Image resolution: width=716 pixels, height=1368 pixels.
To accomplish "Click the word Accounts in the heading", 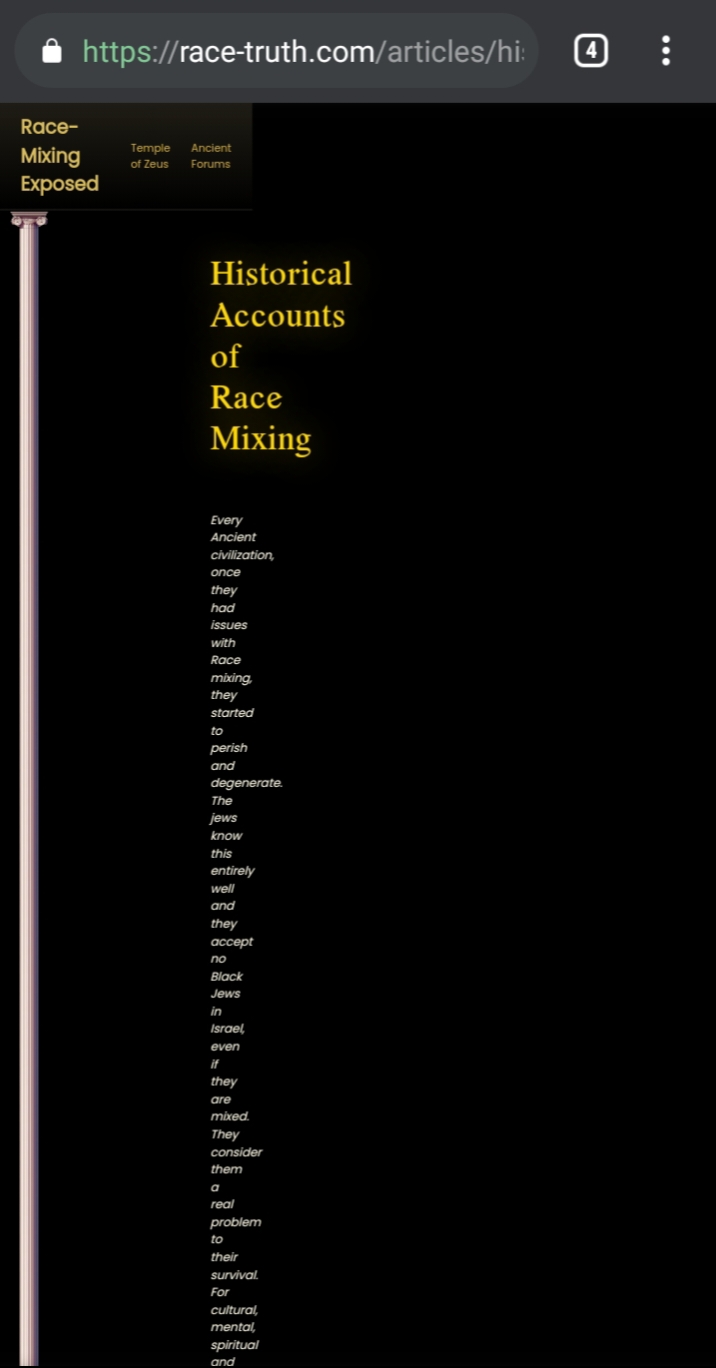I will point(277,316).
